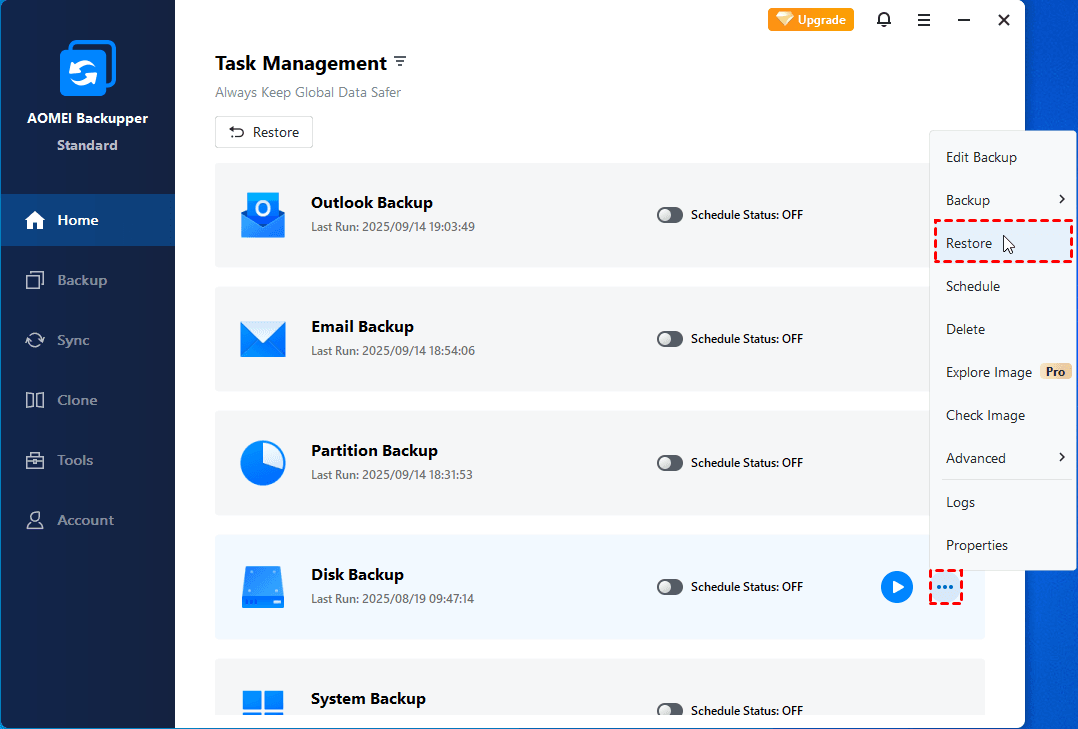The image size is (1078, 729).
Task: Enable Email Backup schedule toggle
Action: pos(670,339)
